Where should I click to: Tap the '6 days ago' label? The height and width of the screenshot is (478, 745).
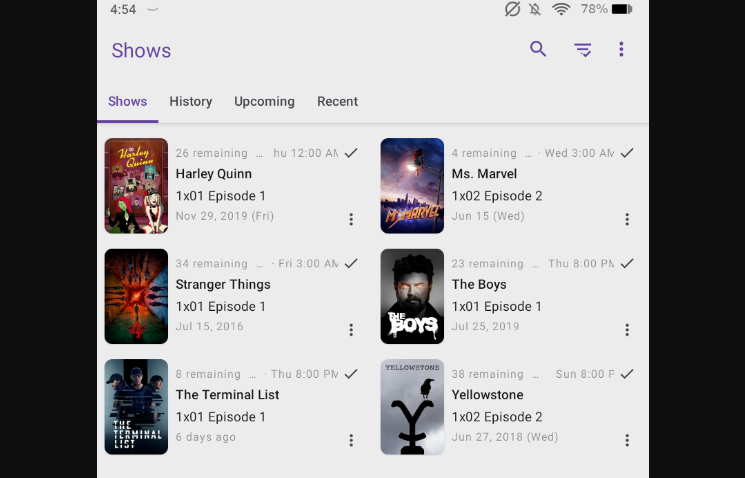click(206, 437)
